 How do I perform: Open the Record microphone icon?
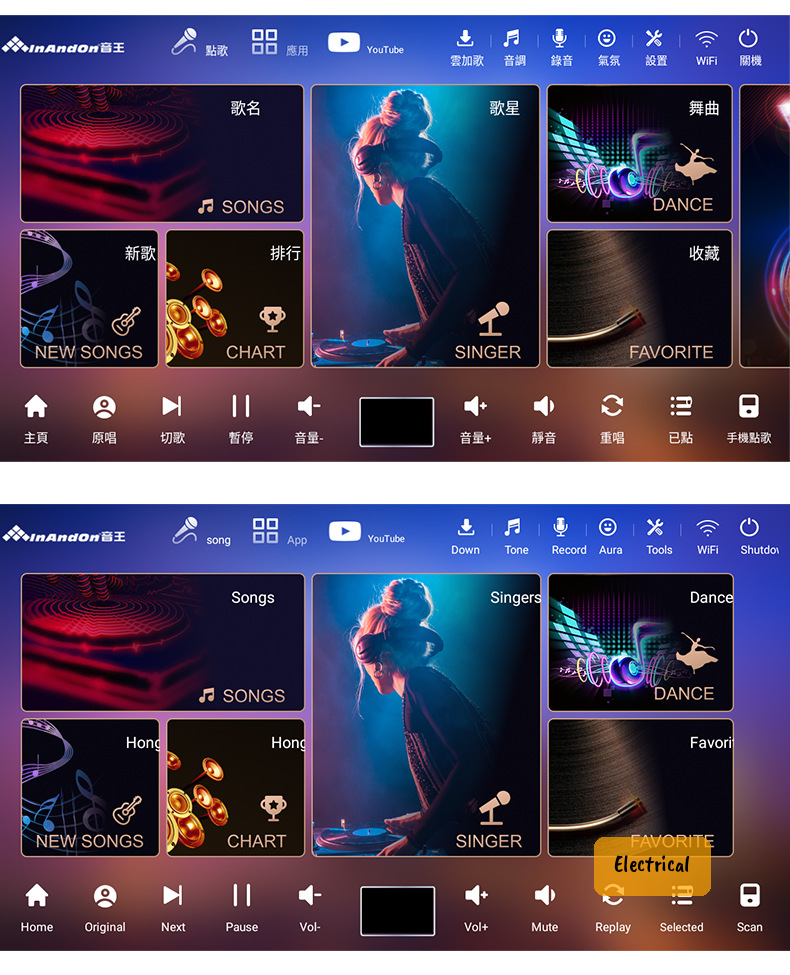561,528
